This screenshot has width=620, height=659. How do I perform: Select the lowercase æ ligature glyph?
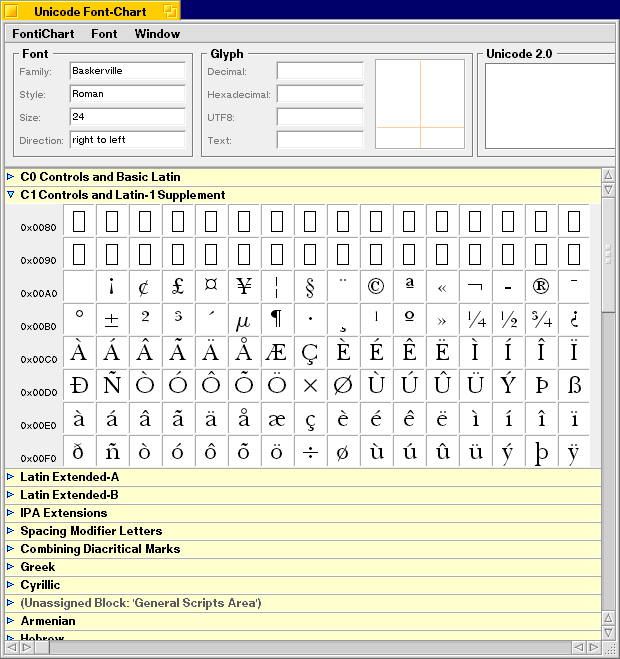click(x=277, y=418)
